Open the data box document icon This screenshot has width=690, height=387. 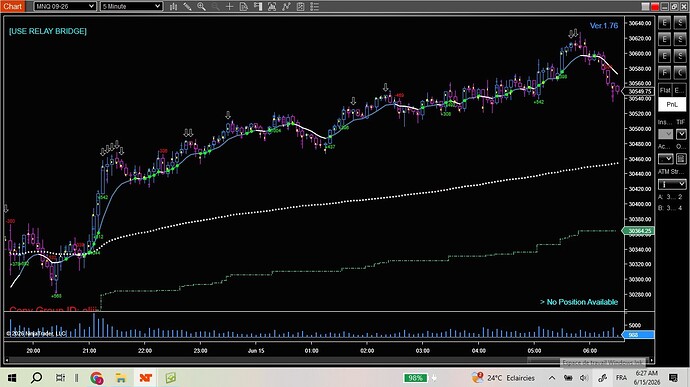243,7
